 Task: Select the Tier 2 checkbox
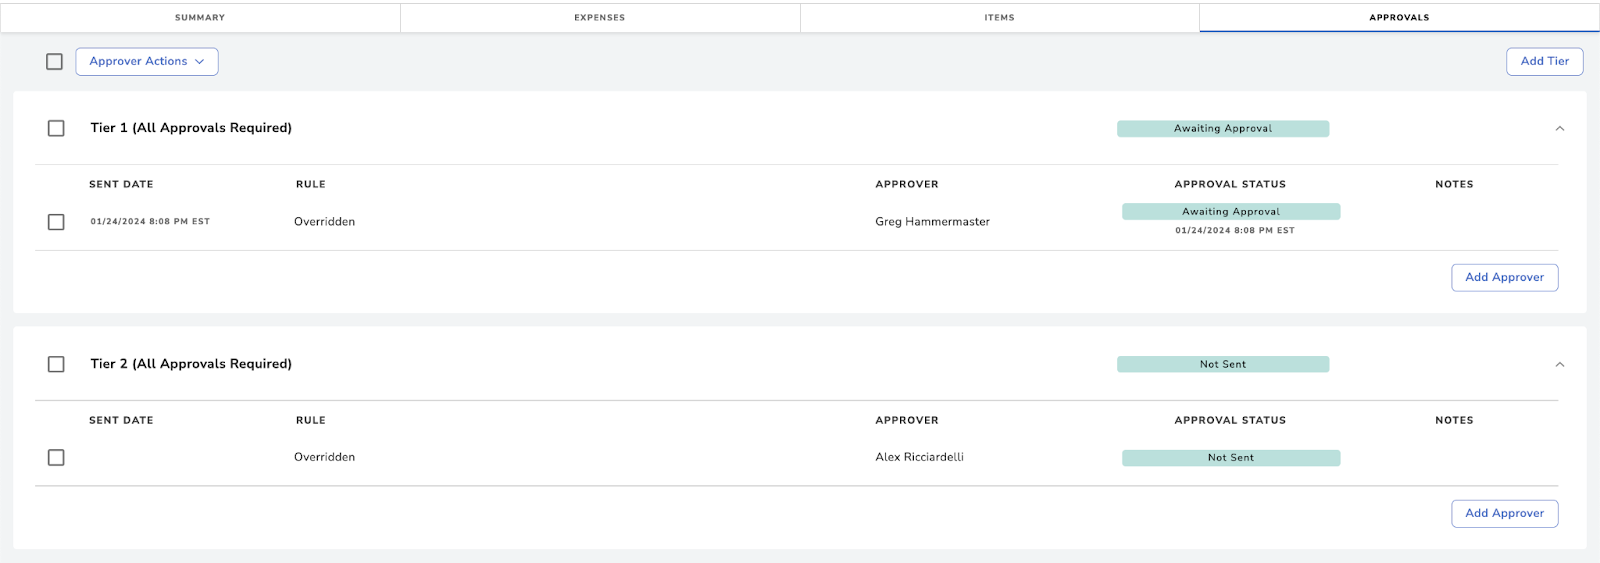(x=56, y=364)
